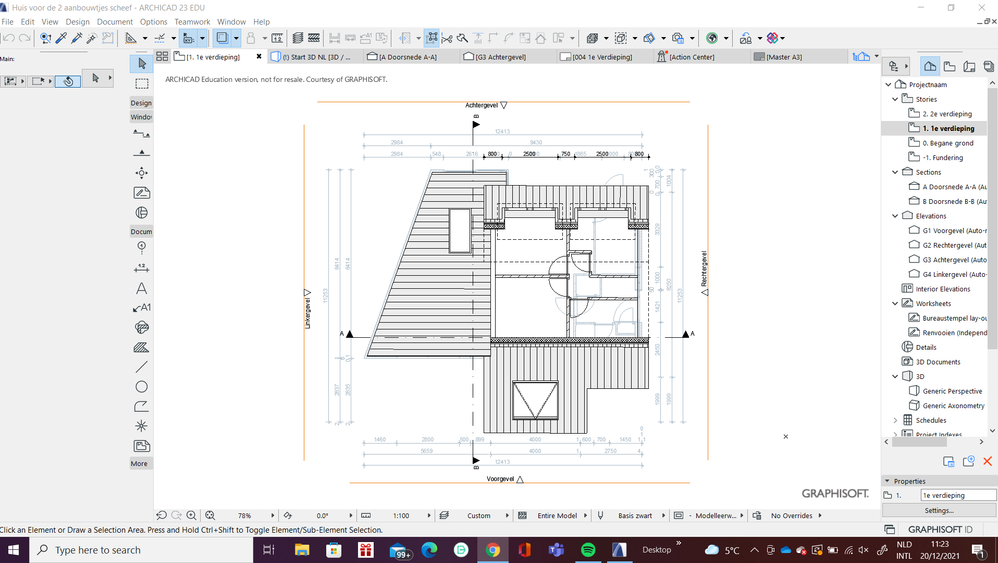Viewport: 998px width, 563px height.
Task: Open No Overrides graphic override dropdown
Action: pyautogui.click(x=820, y=515)
